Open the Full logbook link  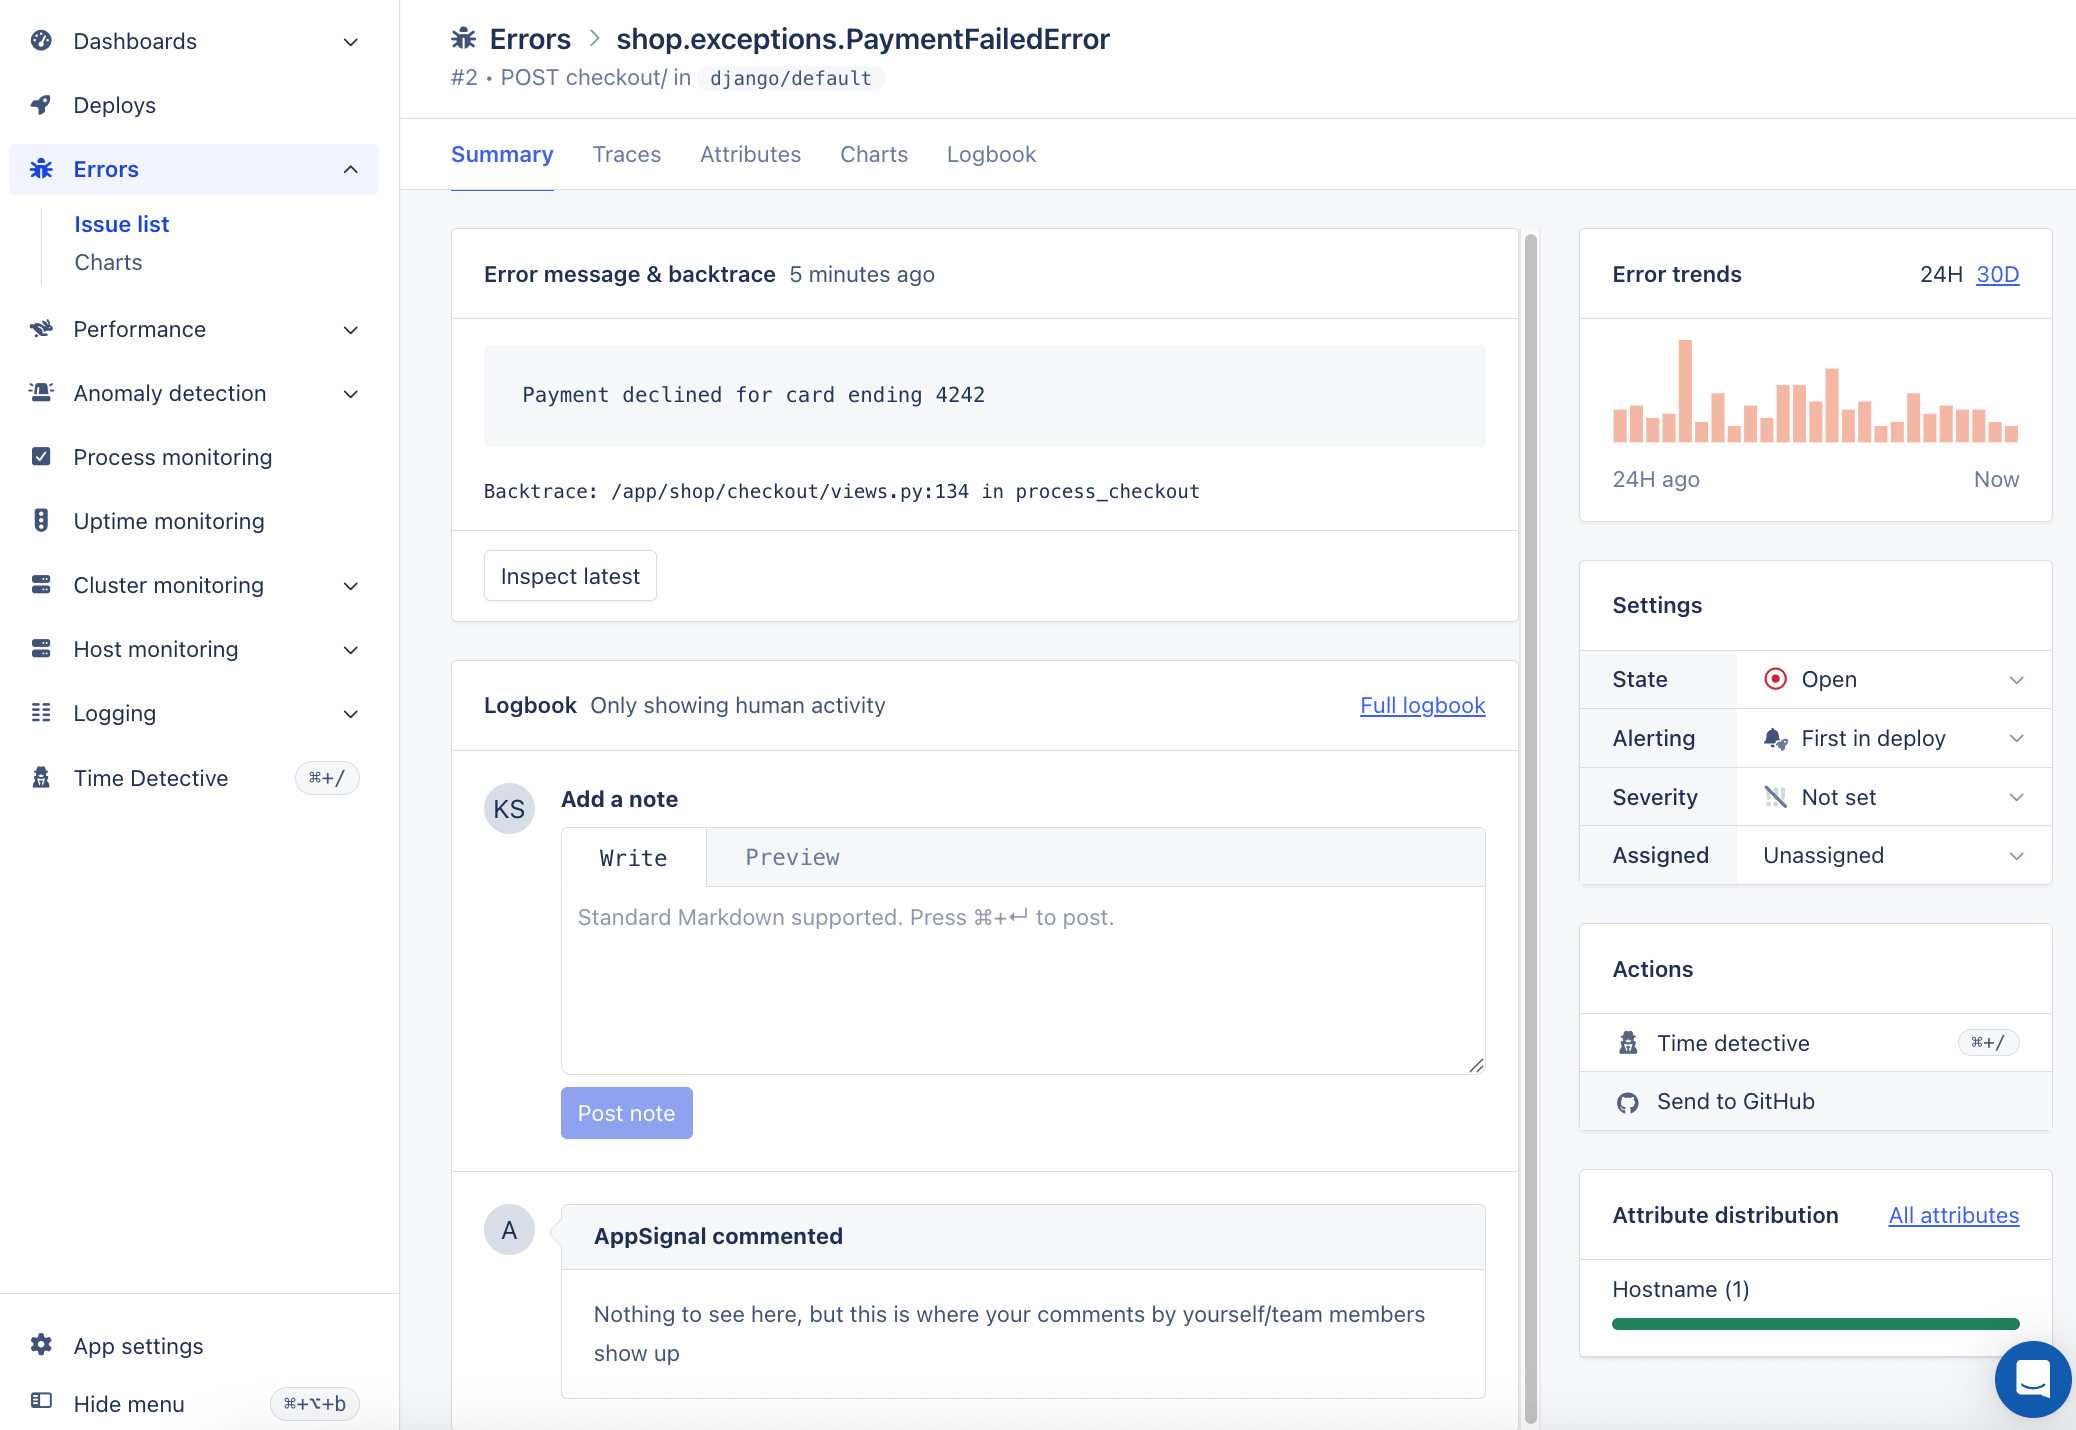[x=1422, y=705]
